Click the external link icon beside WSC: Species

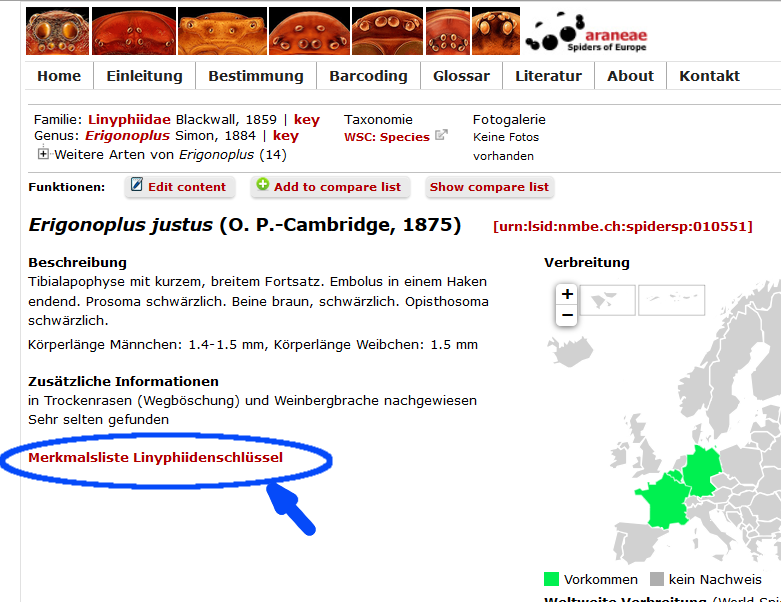pyautogui.click(x=441, y=136)
